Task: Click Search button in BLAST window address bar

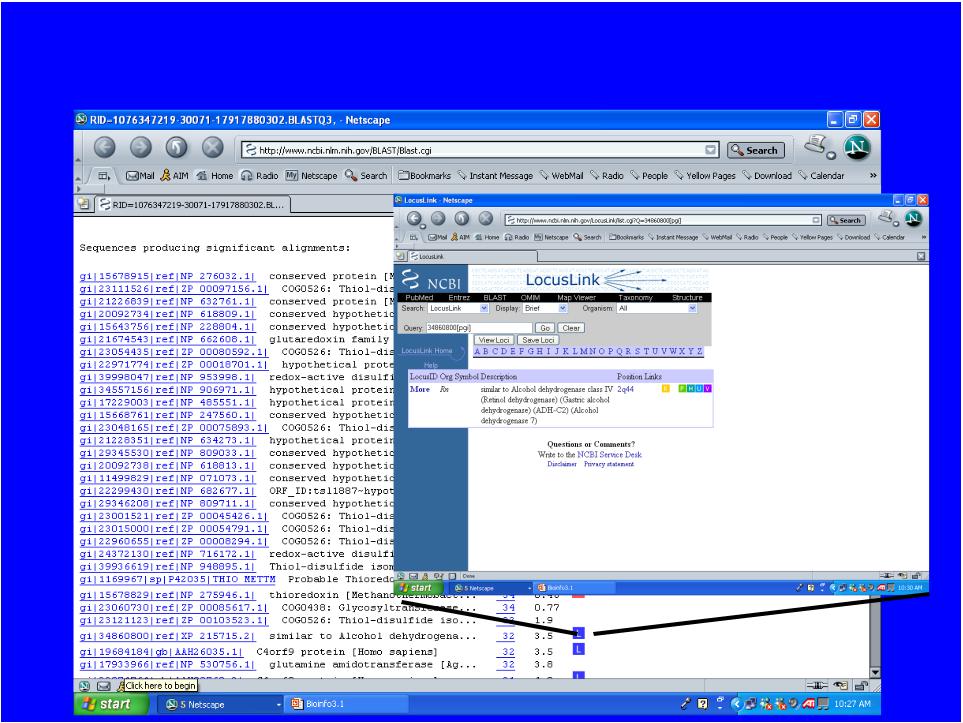Action: pos(756,150)
